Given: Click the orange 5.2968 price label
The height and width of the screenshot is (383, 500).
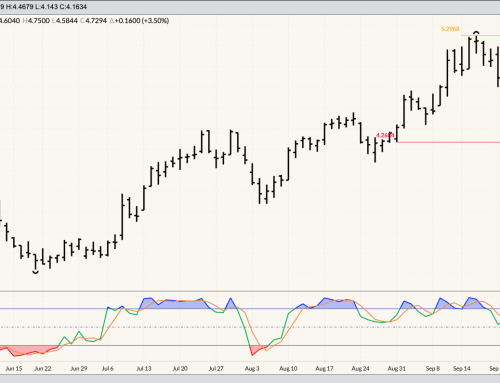Looking at the screenshot, I should click(x=450, y=29).
